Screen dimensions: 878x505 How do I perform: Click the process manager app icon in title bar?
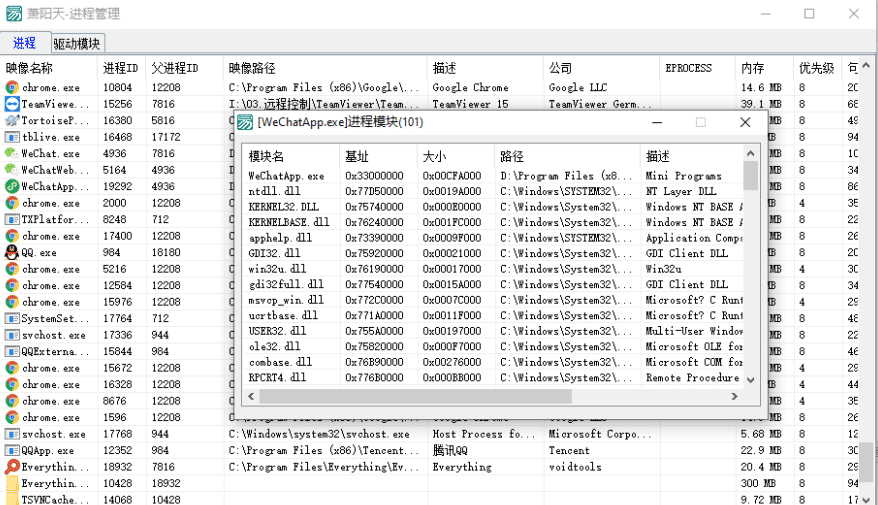click(x=14, y=13)
